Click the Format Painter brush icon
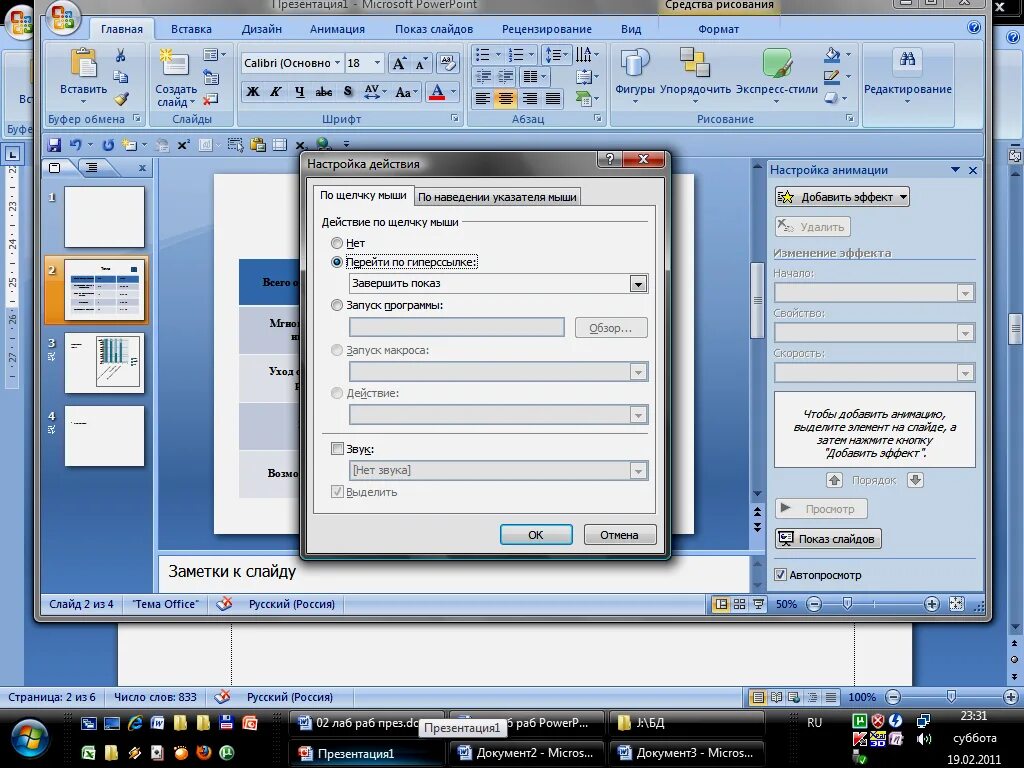Viewport: 1024px width, 768px height. [x=121, y=99]
